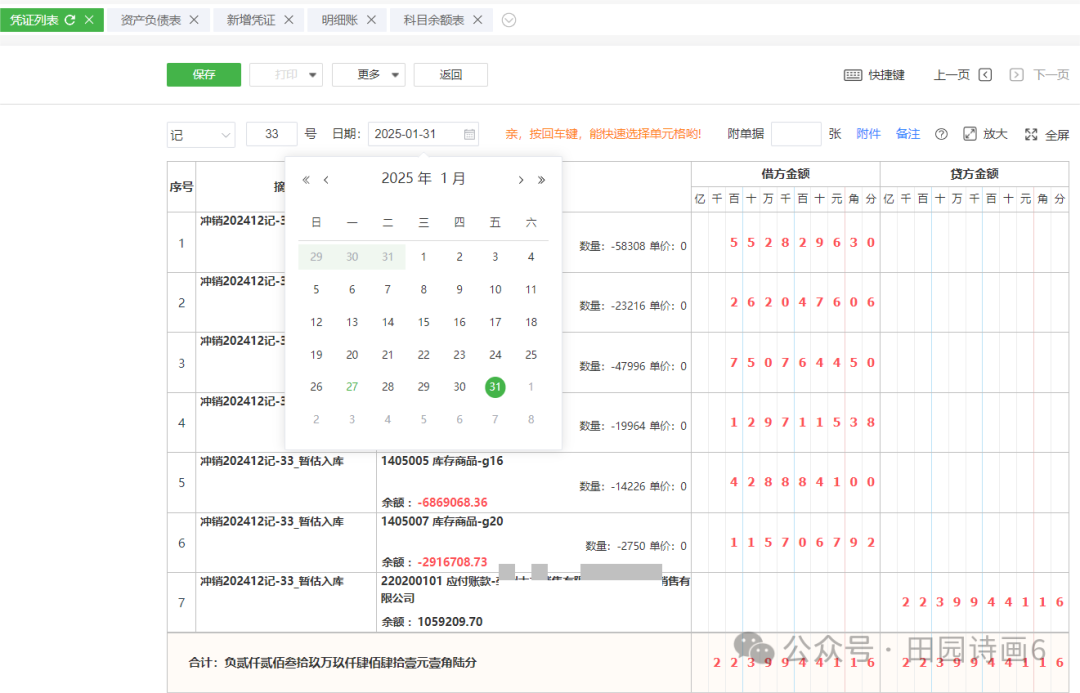Expand the 打印 dropdown

pyautogui.click(x=314, y=75)
